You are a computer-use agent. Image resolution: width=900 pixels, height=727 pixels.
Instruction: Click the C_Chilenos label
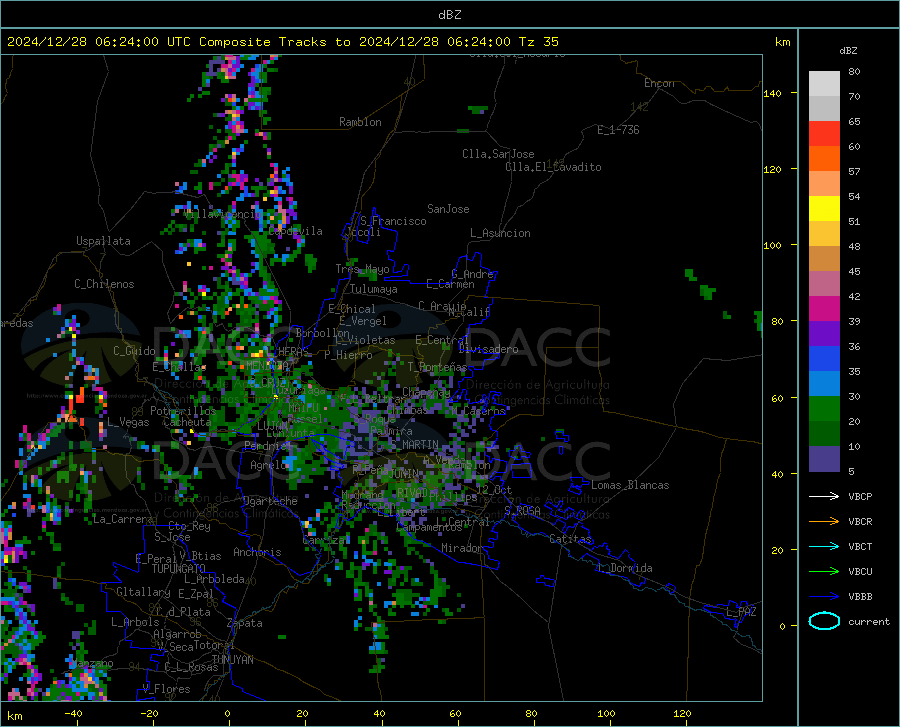tap(104, 284)
